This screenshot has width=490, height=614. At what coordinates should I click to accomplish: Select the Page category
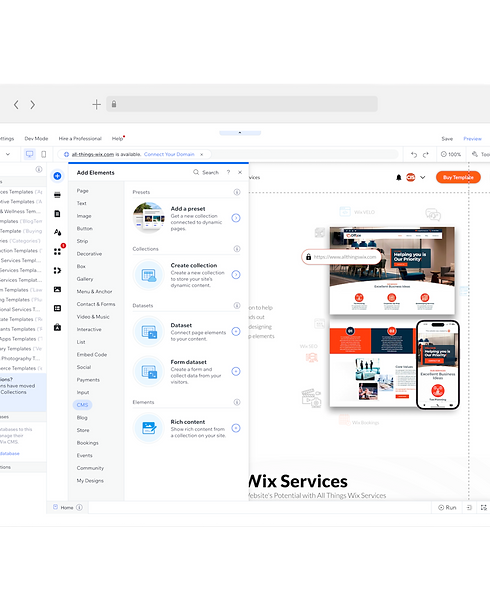click(83, 191)
